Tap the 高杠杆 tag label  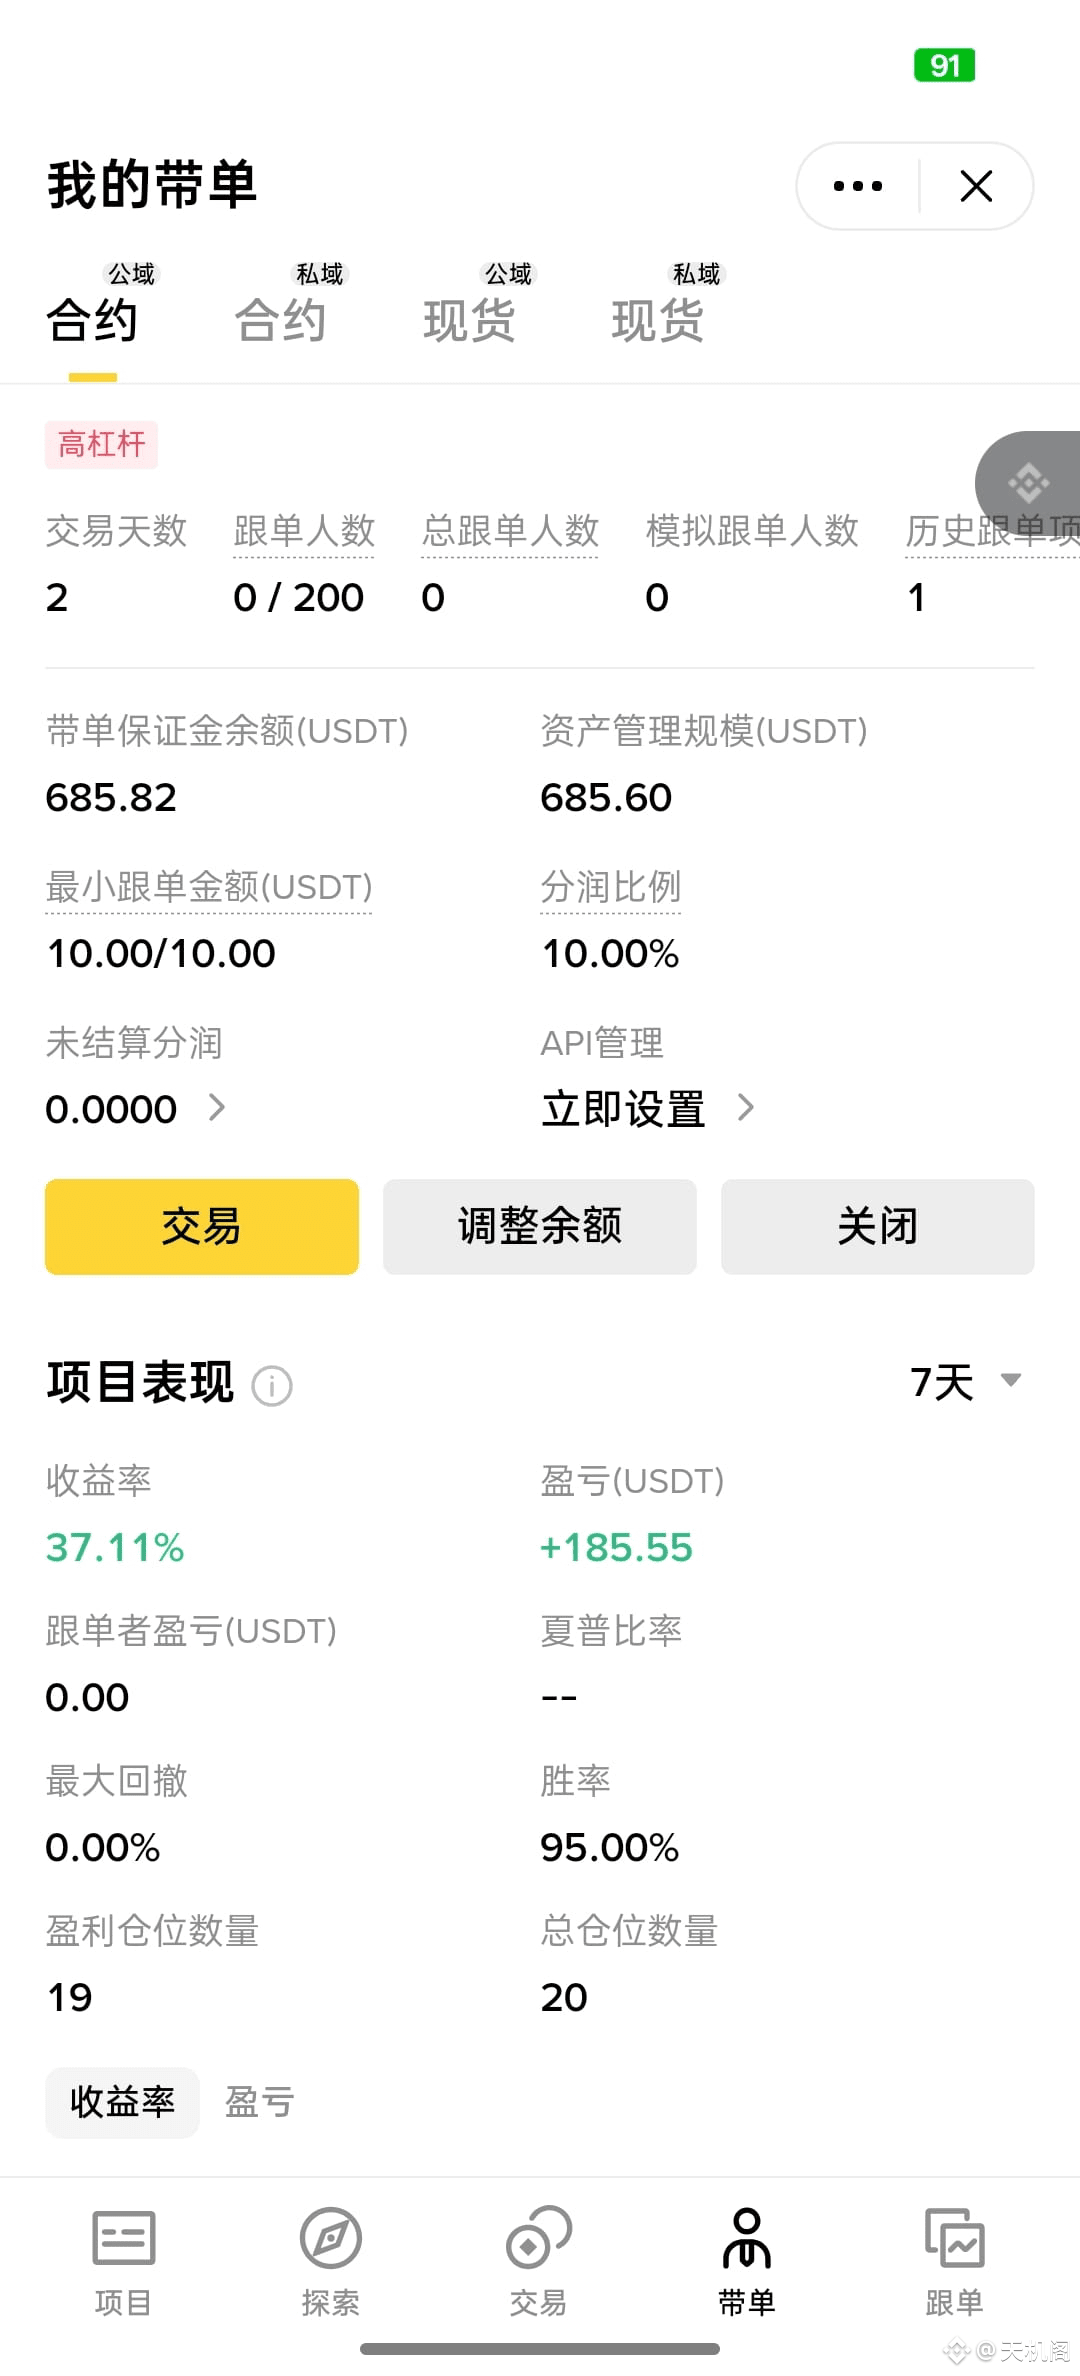click(x=101, y=444)
